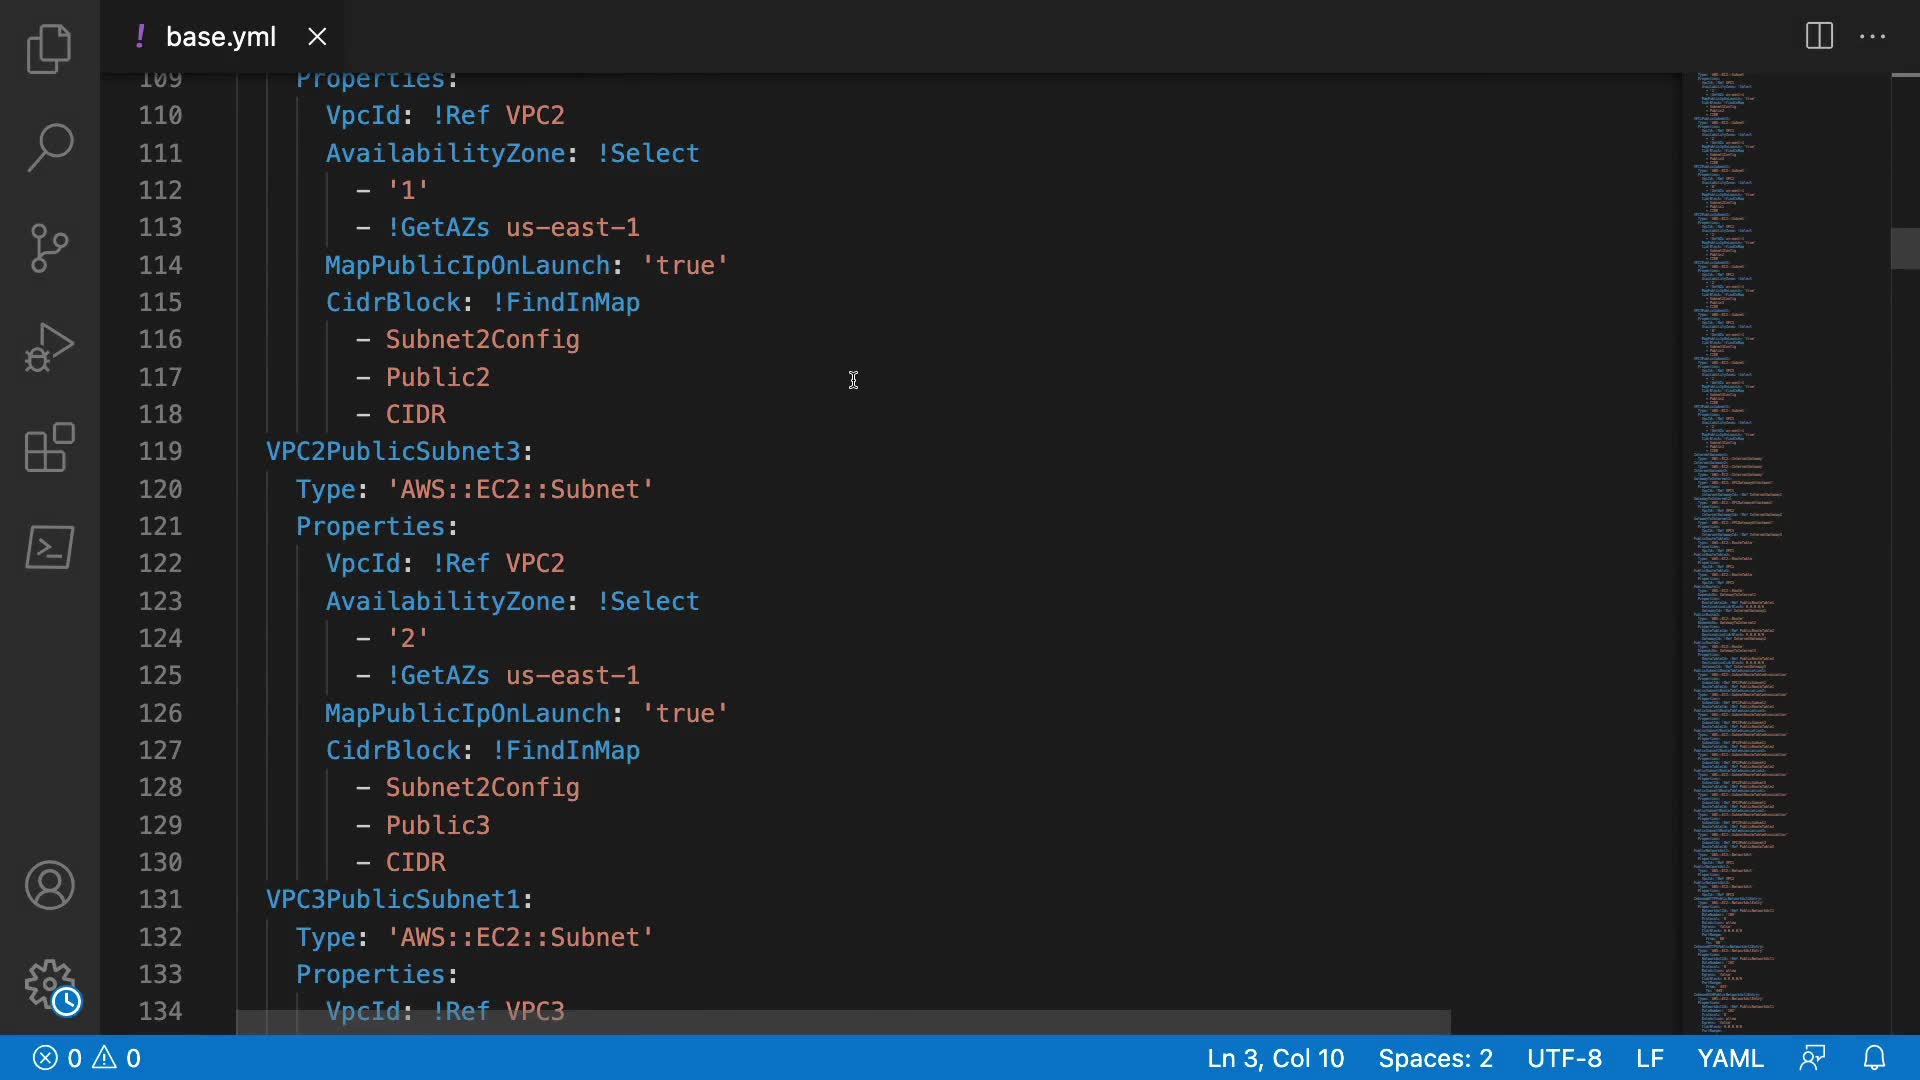Open the Manage gear menu
This screenshot has width=1920, height=1080.
click(49, 985)
